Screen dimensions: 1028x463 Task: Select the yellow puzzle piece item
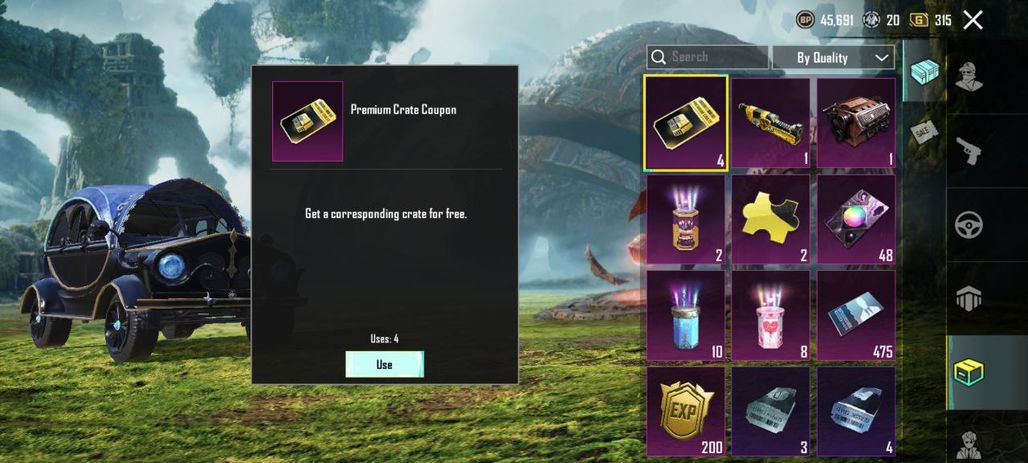[x=771, y=219]
